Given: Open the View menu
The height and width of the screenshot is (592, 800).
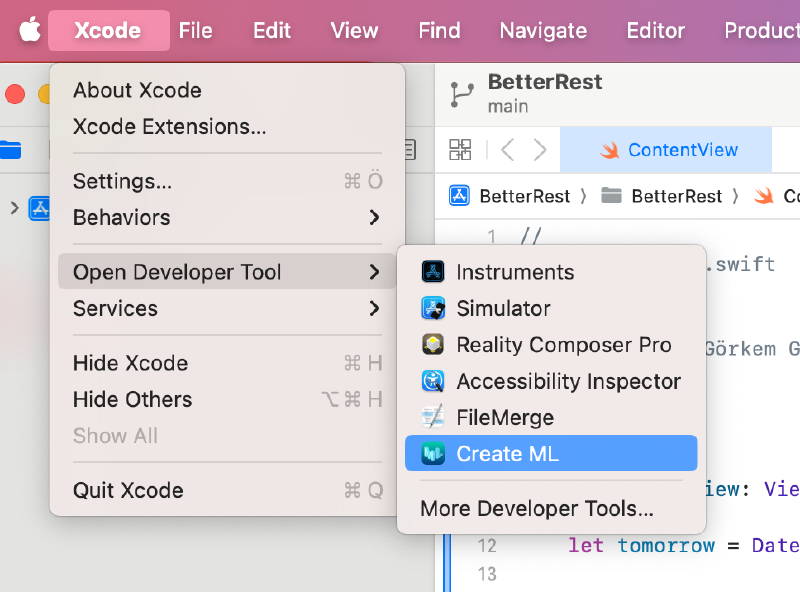Looking at the screenshot, I should 354,31.
